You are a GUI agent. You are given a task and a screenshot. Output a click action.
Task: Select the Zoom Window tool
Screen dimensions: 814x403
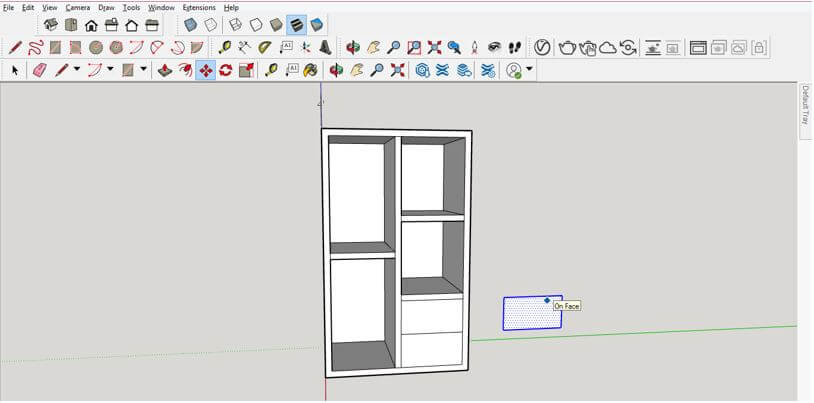tap(414, 48)
